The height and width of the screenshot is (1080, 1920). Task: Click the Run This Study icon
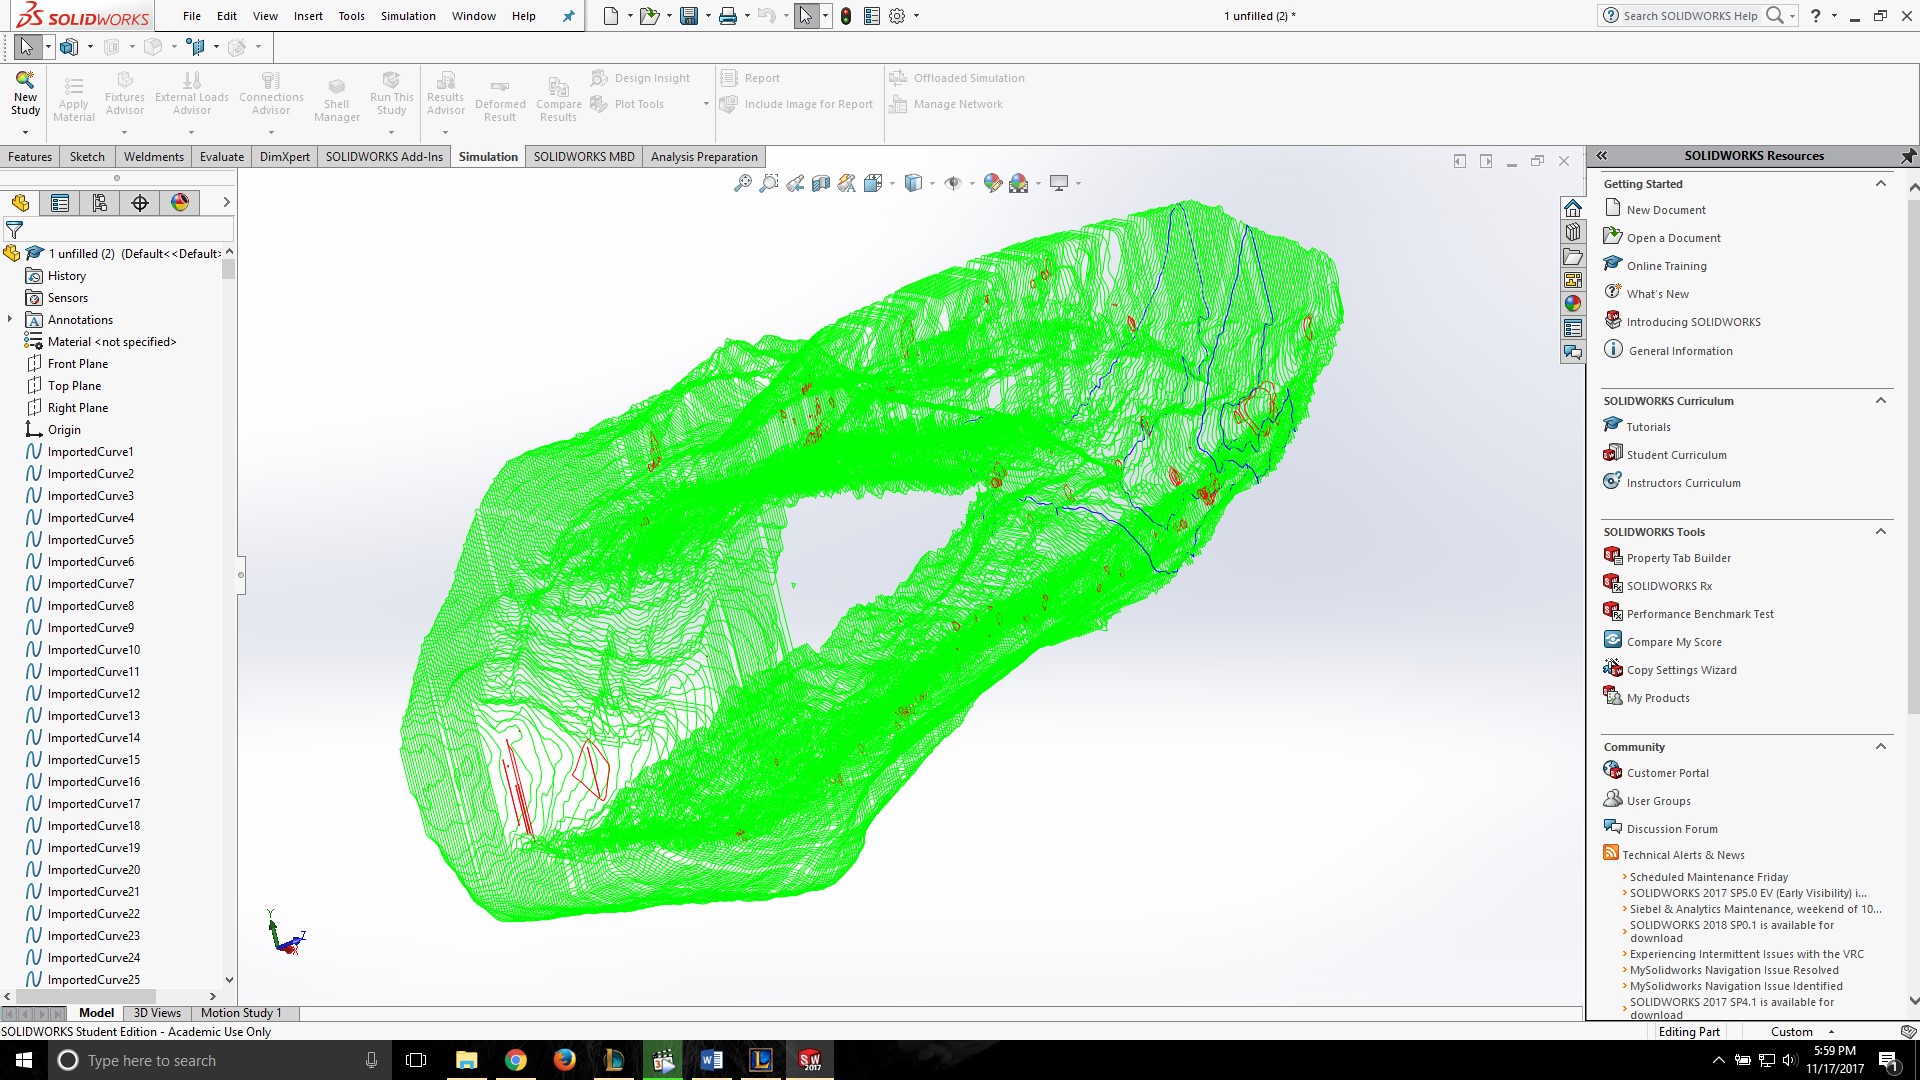click(390, 96)
